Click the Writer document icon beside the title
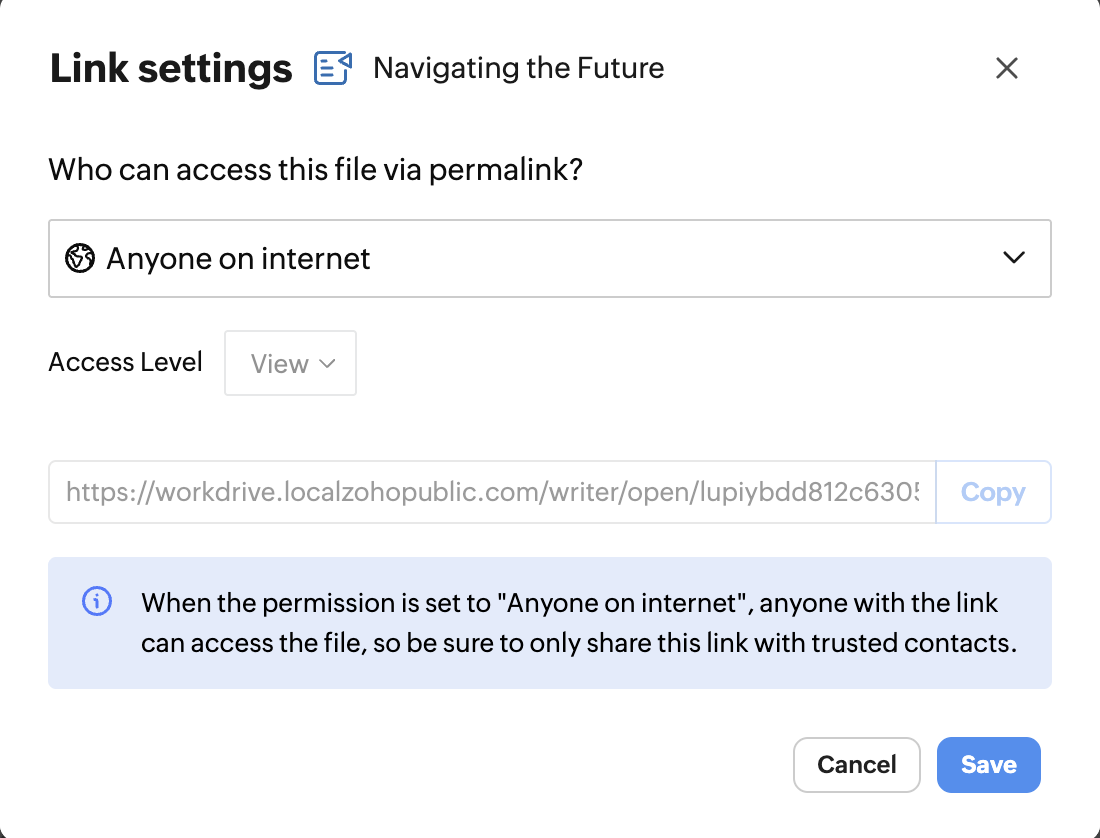1100x838 pixels. point(333,68)
